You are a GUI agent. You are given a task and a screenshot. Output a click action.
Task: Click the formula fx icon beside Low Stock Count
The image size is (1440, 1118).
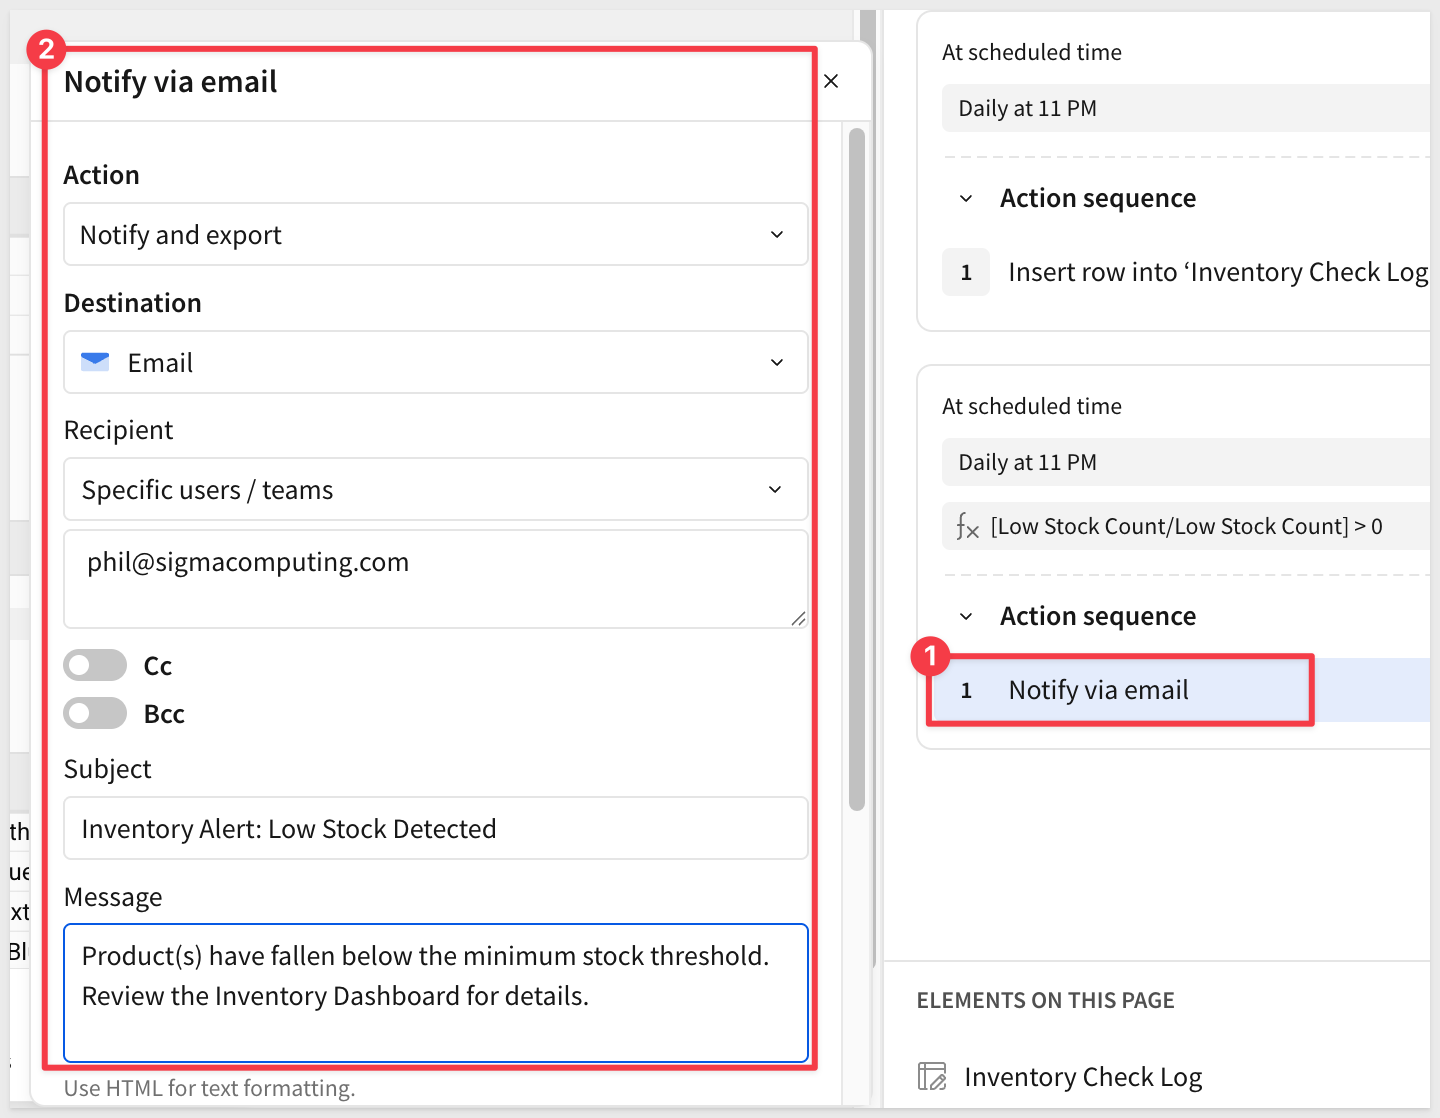click(967, 526)
